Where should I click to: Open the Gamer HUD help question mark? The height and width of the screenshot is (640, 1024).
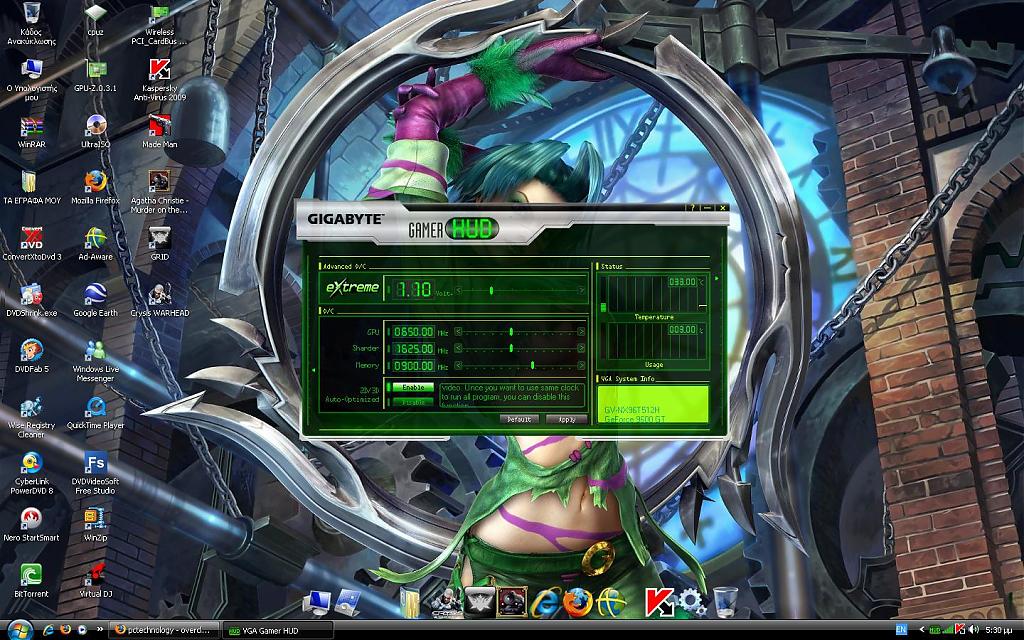pyautogui.click(x=694, y=208)
